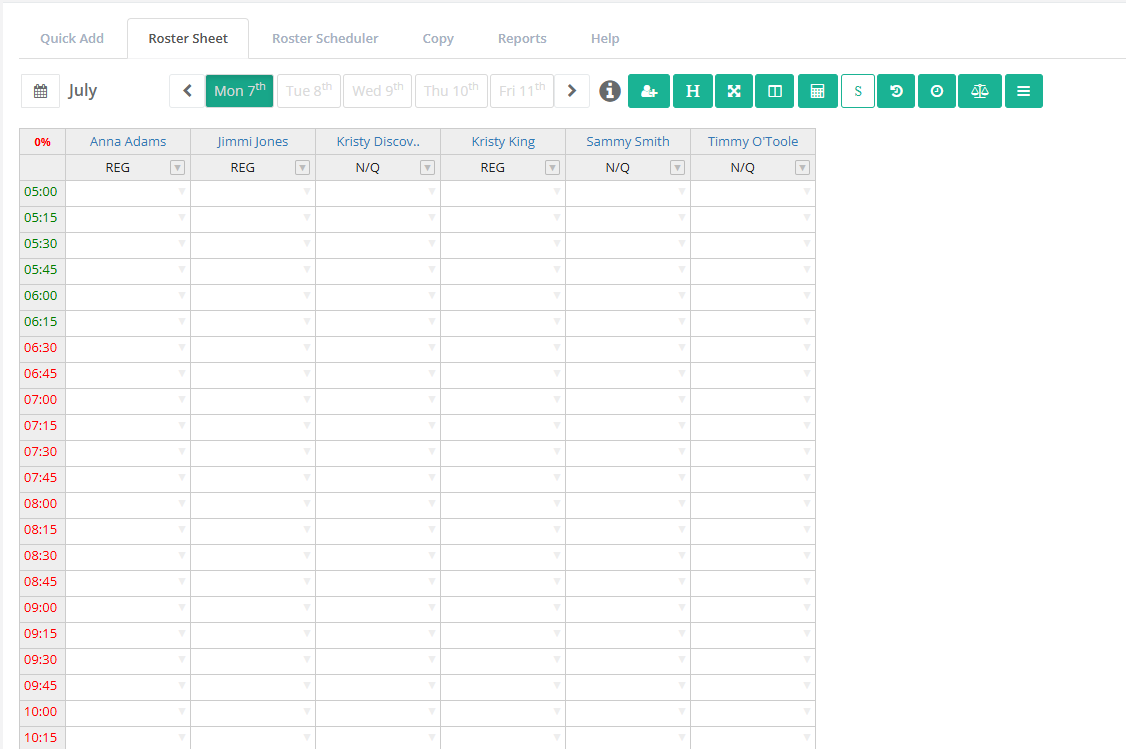The width and height of the screenshot is (1126, 749).
Task: Open the calculator icon
Action: point(817,91)
